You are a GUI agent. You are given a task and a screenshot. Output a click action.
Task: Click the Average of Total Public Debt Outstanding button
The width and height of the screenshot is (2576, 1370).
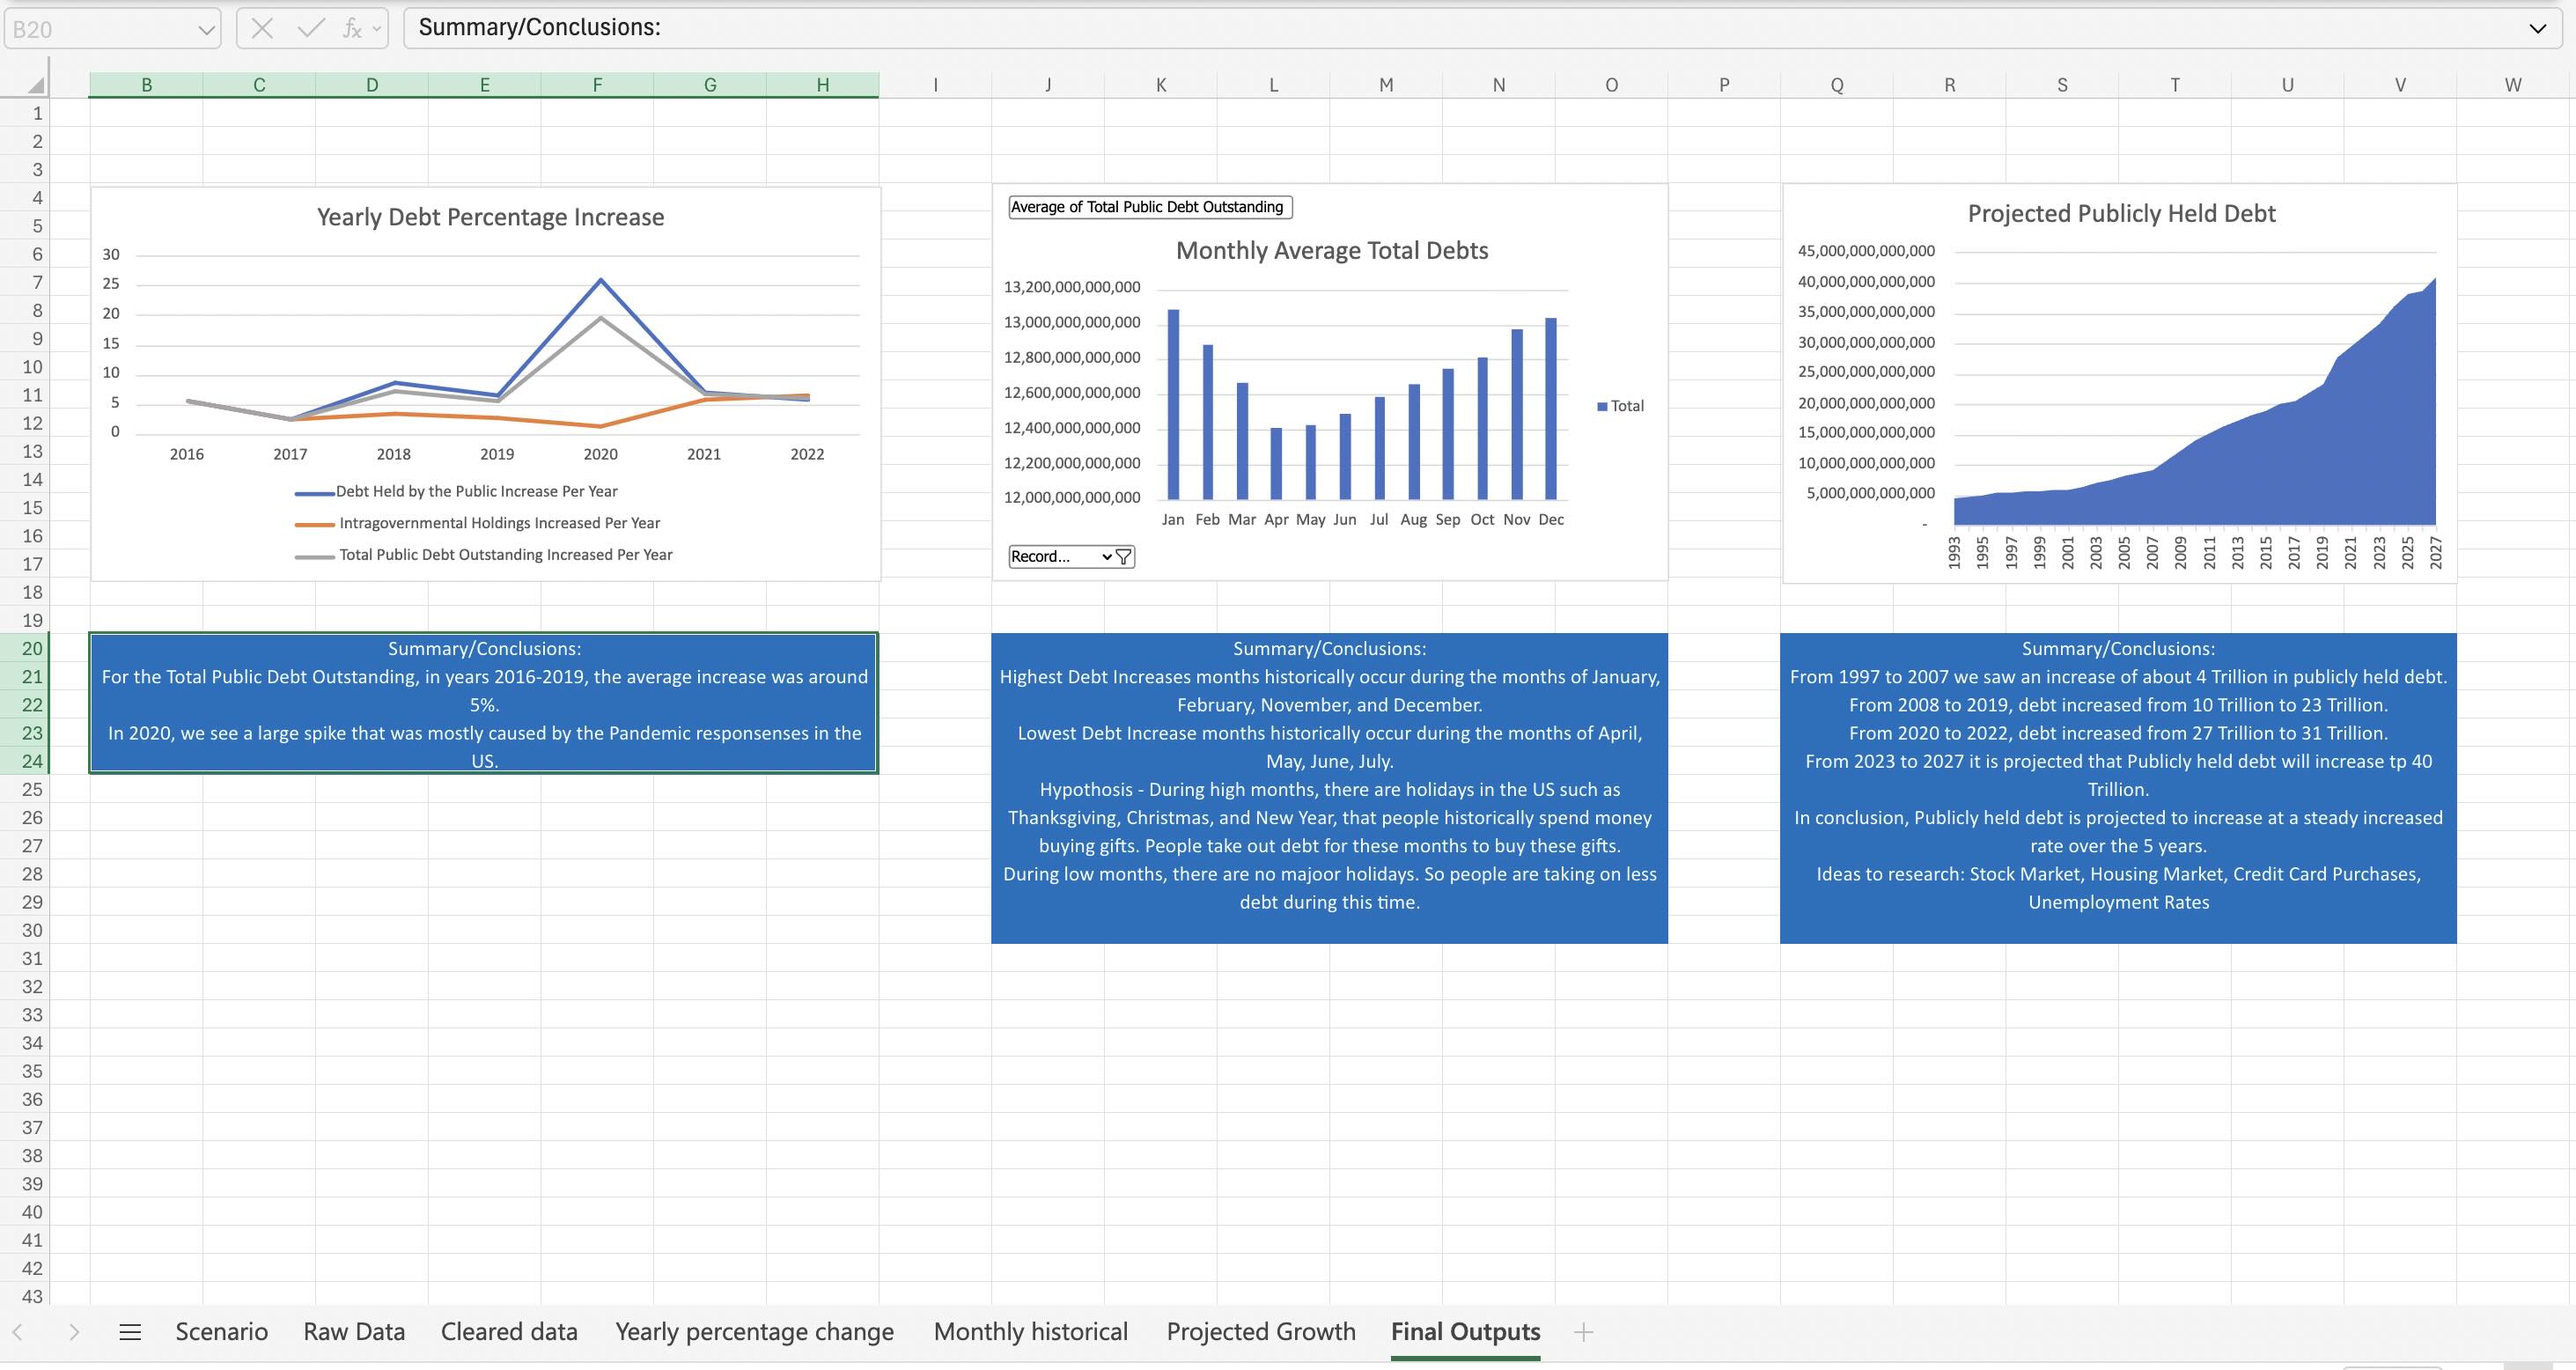click(1150, 207)
